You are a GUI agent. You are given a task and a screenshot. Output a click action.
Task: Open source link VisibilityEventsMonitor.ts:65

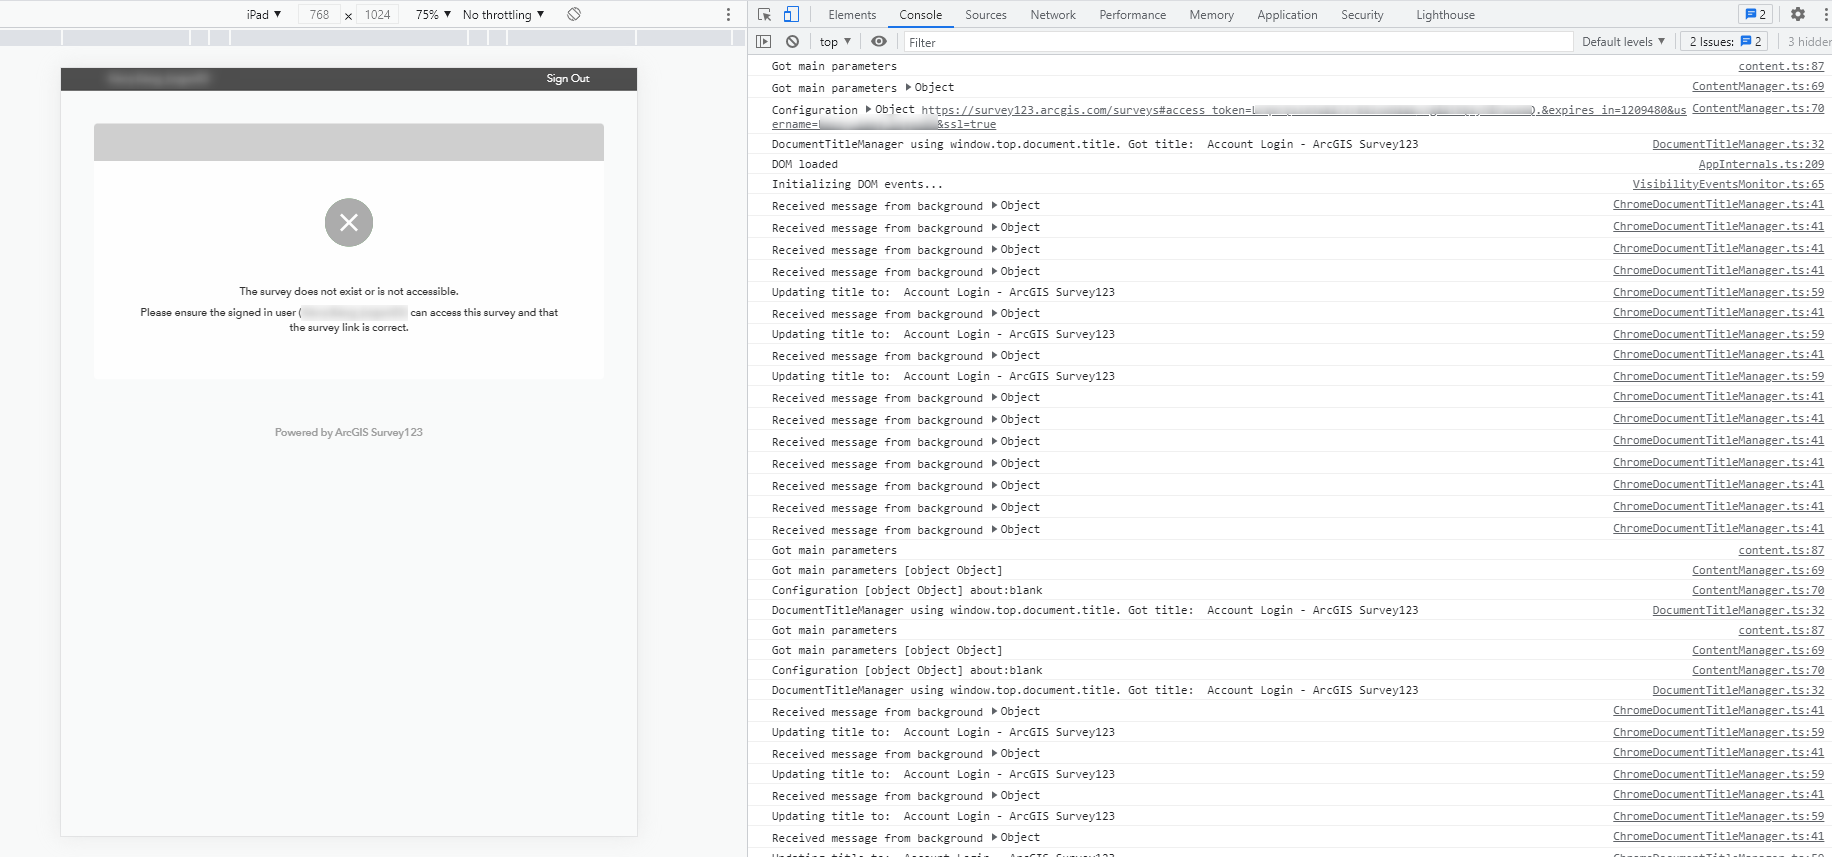[1728, 184]
